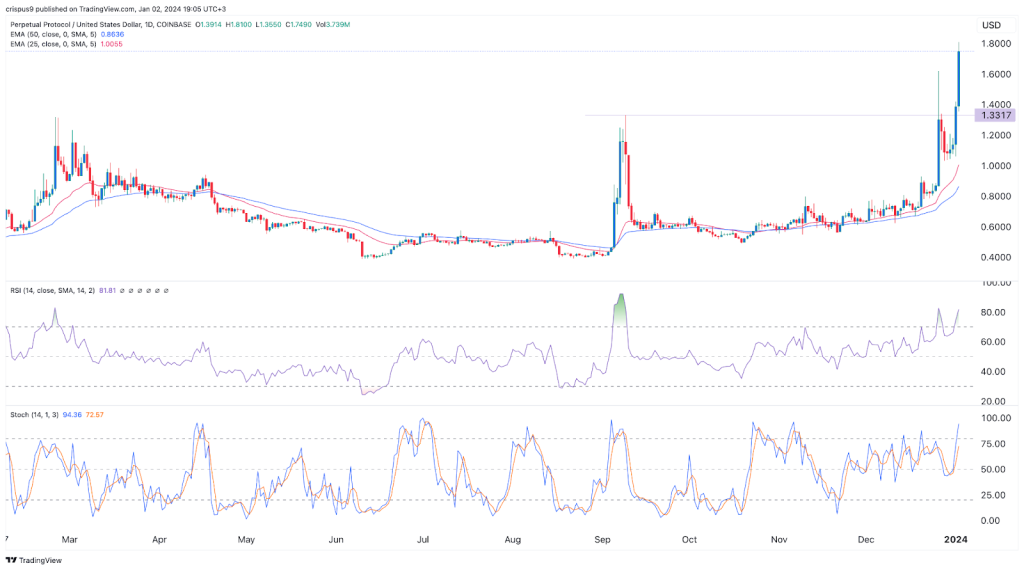Click the low value L1.3550

pyautogui.click(x=269, y=25)
